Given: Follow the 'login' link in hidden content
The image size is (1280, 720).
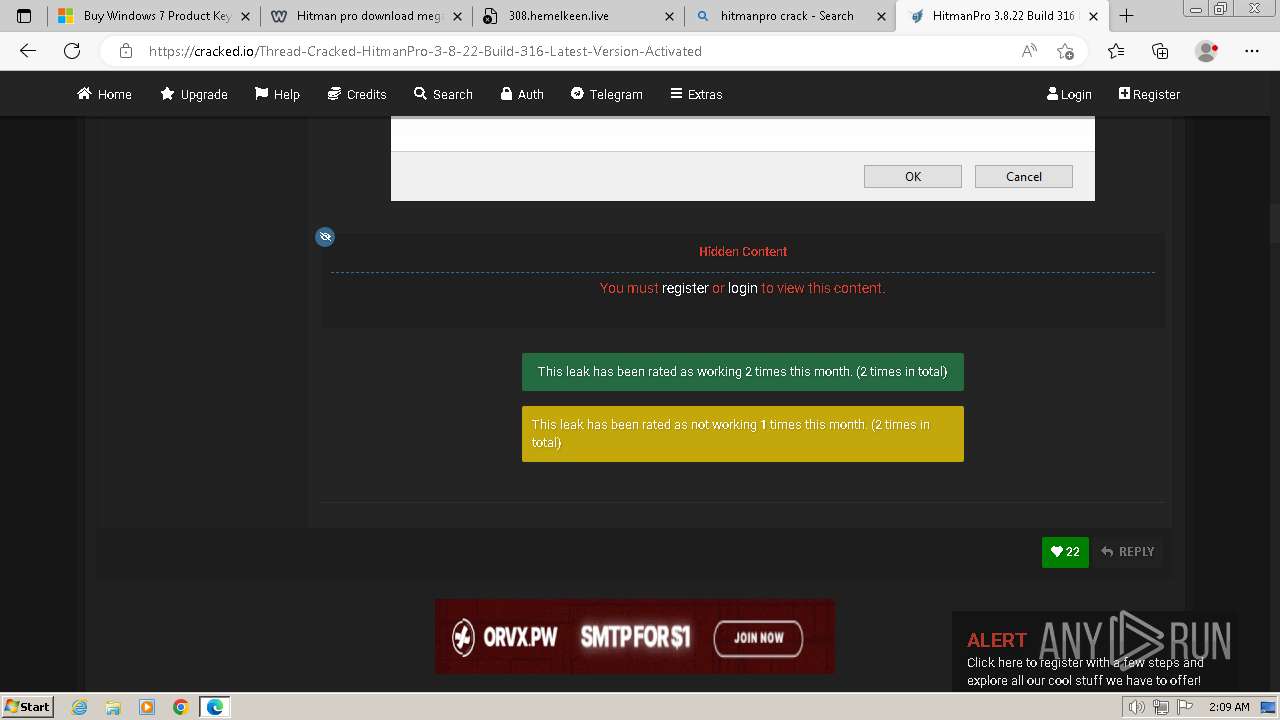Looking at the screenshot, I should 742,288.
